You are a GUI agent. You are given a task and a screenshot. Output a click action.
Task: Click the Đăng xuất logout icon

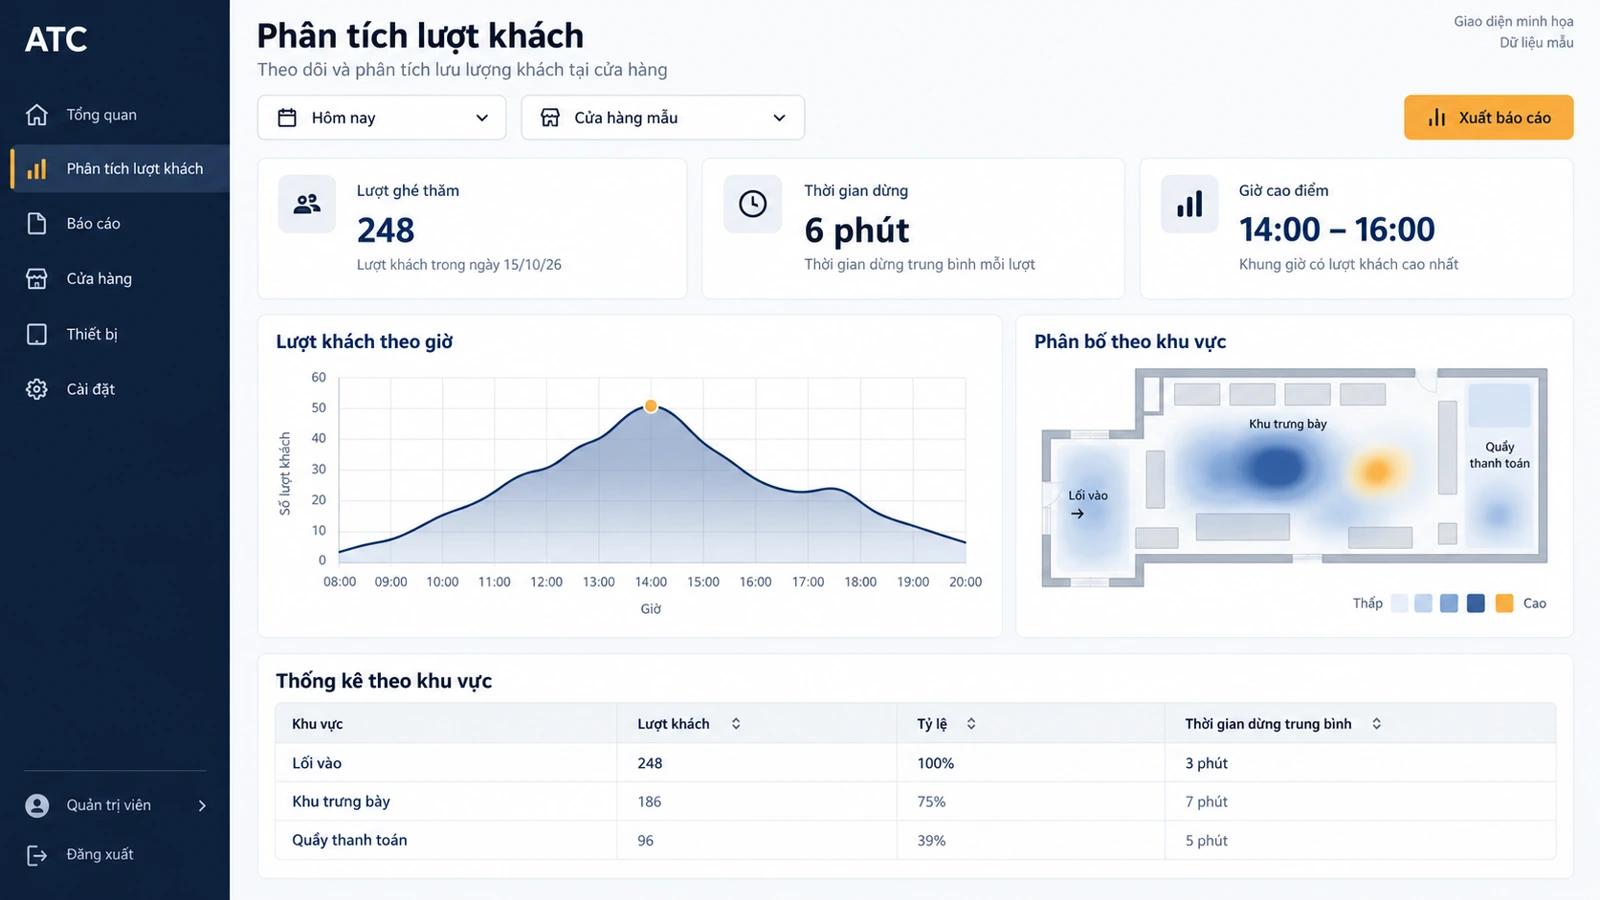click(x=37, y=855)
